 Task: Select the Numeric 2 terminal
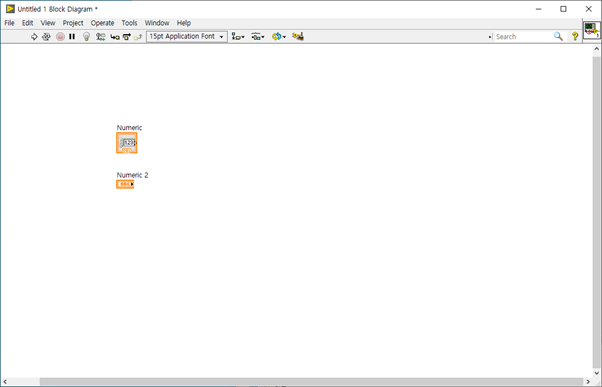coord(125,184)
